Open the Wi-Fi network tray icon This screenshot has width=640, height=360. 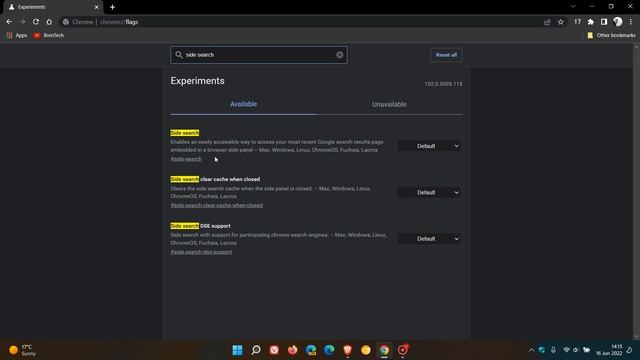[566, 350]
